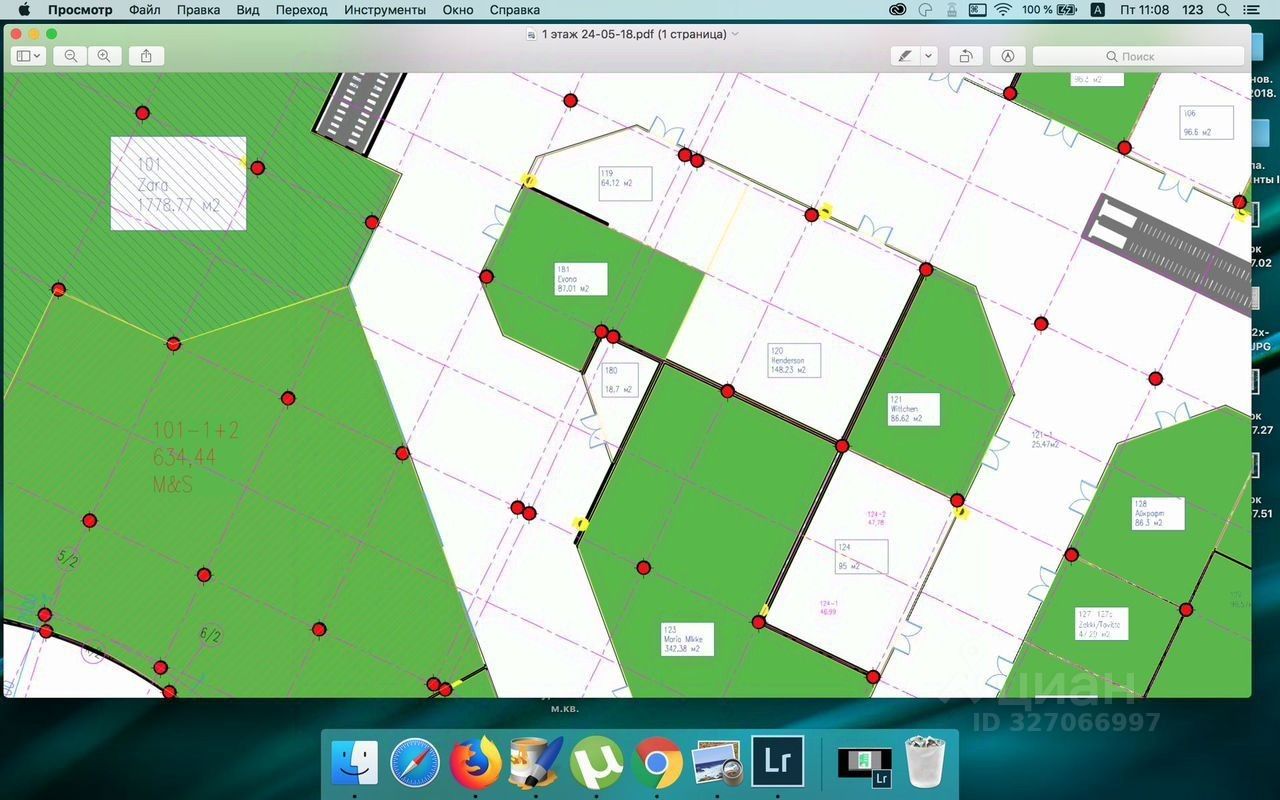Open the clock showing Пт 11:08
Viewport: 1280px width, 800px height.
tap(1144, 10)
